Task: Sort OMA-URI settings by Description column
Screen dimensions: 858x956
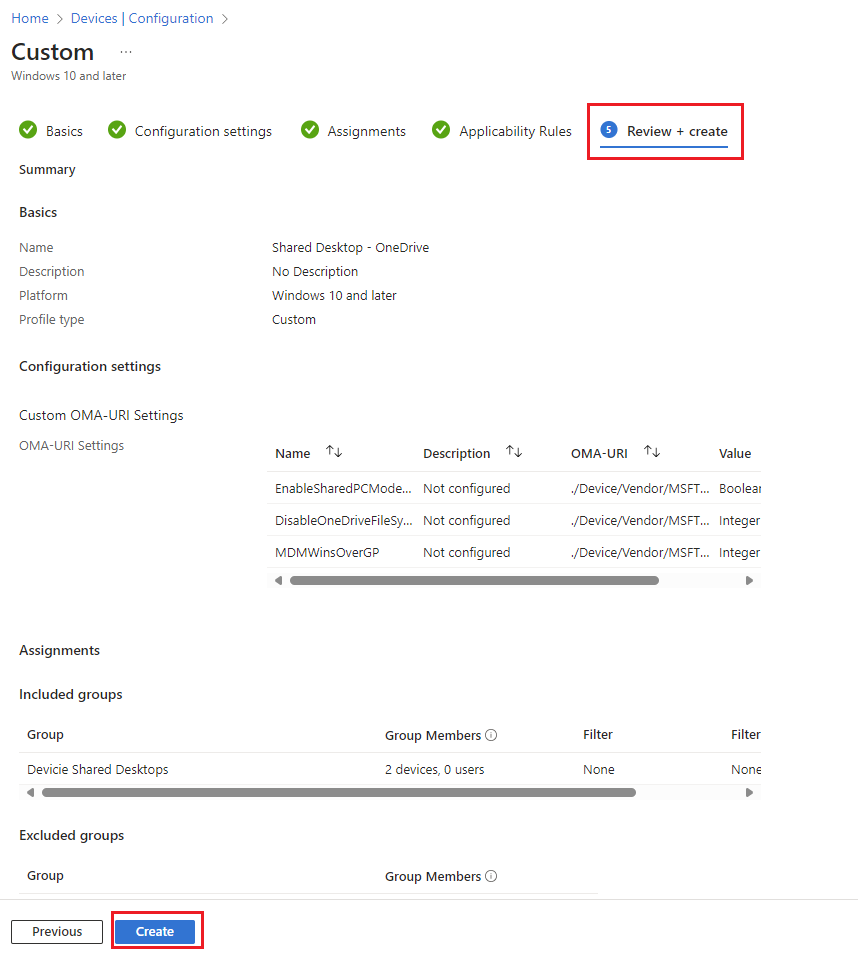Action: [x=514, y=453]
